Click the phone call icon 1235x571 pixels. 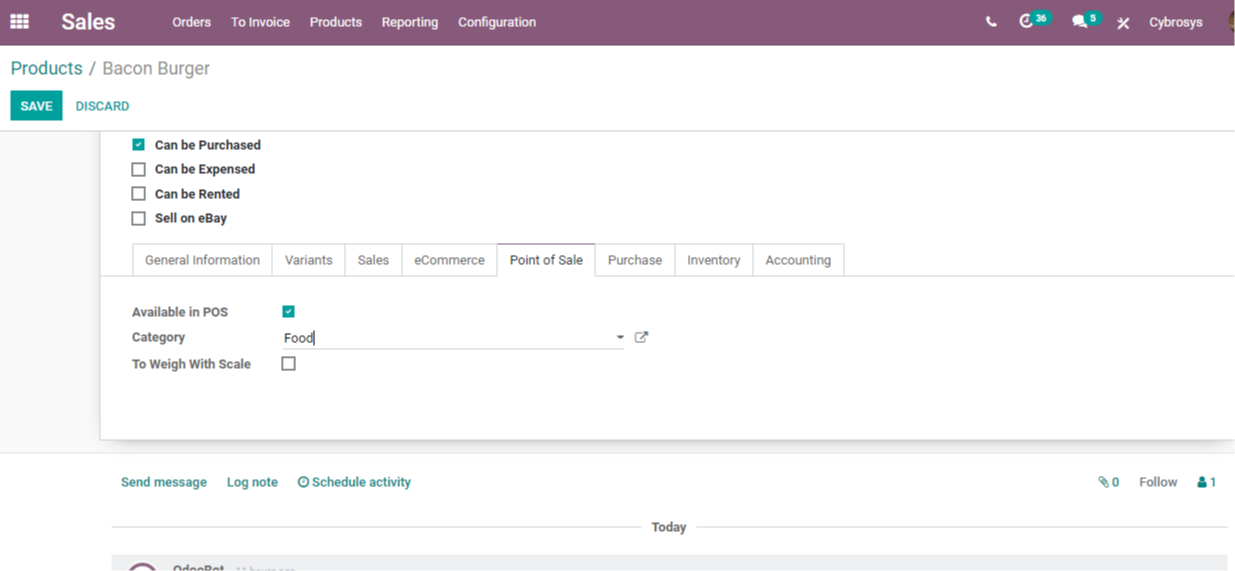pyautogui.click(x=991, y=22)
